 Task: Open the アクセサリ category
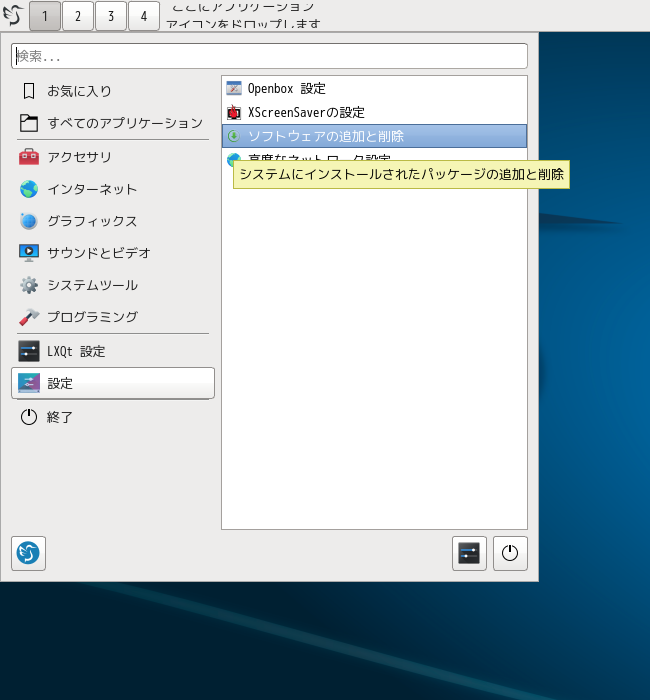pos(112,157)
